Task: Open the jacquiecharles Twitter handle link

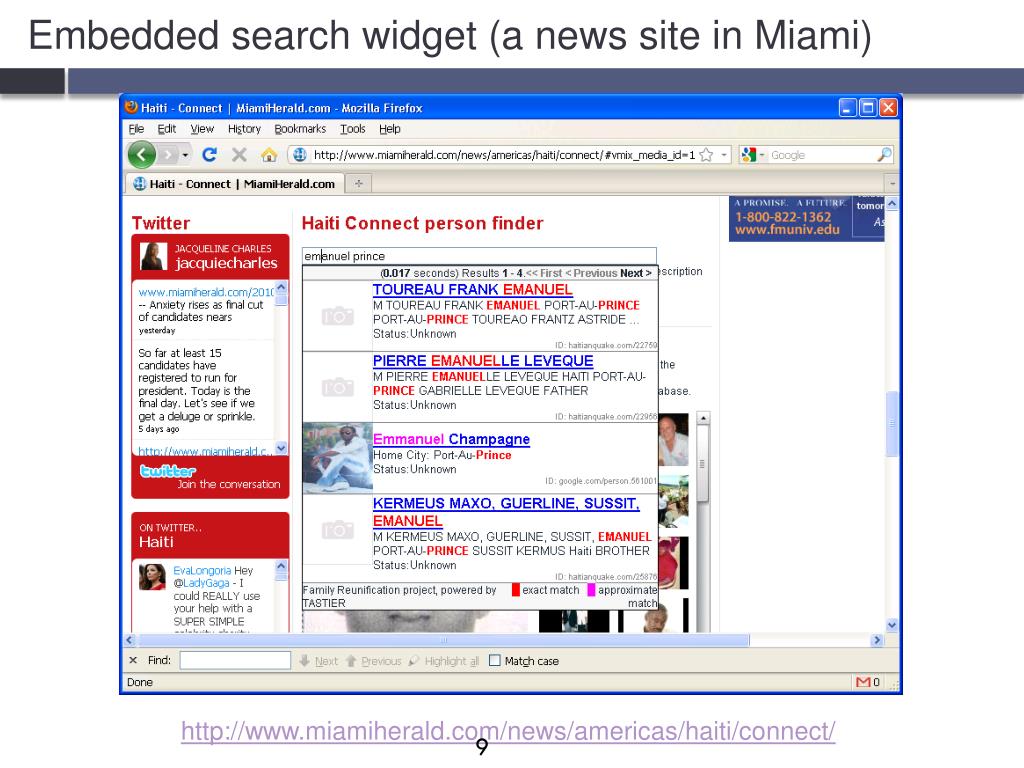Action: point(226,263)
